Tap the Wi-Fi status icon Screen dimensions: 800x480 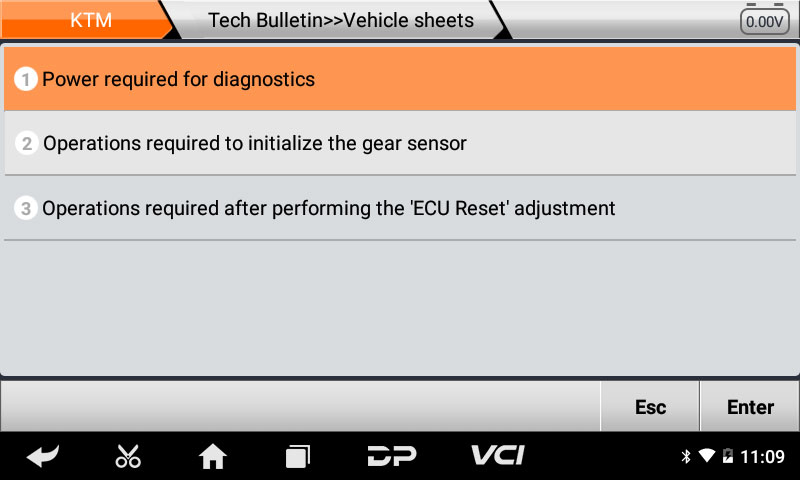pyautogui.click(x=707, y=457)
